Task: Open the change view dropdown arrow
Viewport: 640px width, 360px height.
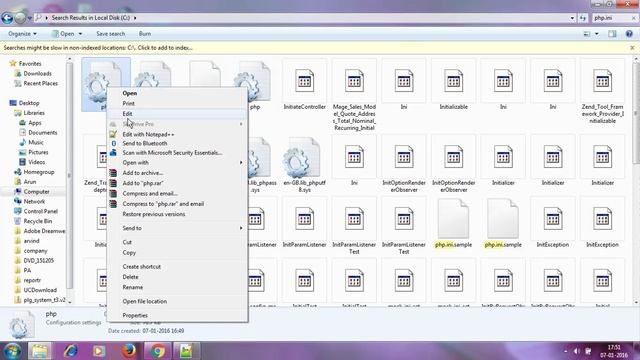Action: pyautogui.click(x=597, y=34)
